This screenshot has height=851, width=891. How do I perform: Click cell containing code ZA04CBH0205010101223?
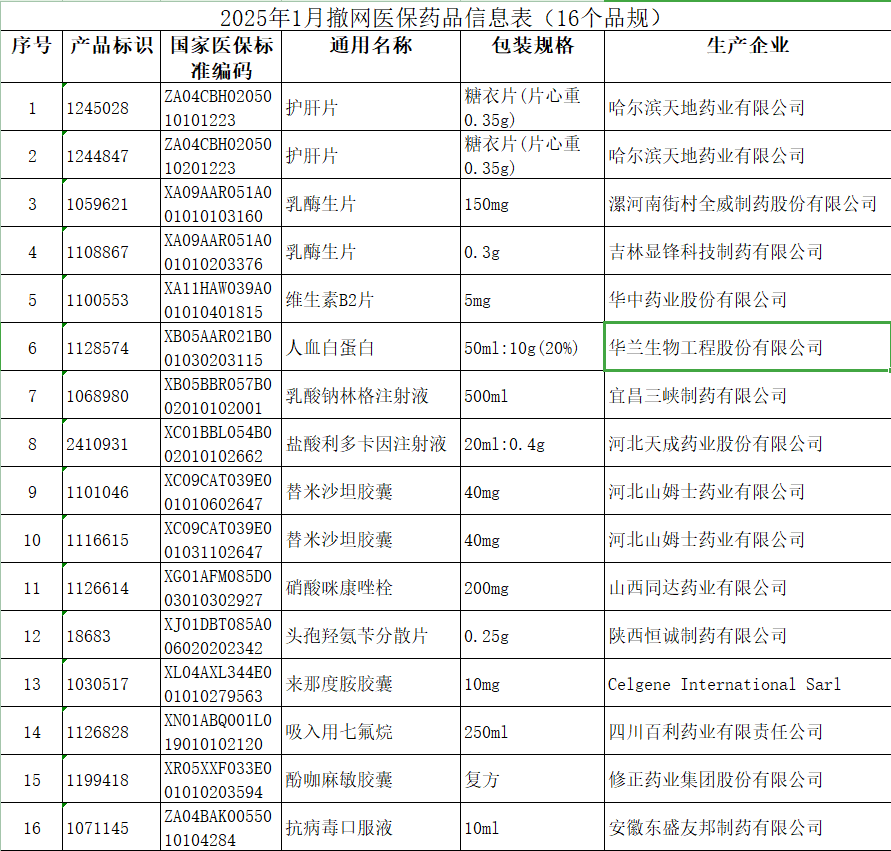click(221, 107)
